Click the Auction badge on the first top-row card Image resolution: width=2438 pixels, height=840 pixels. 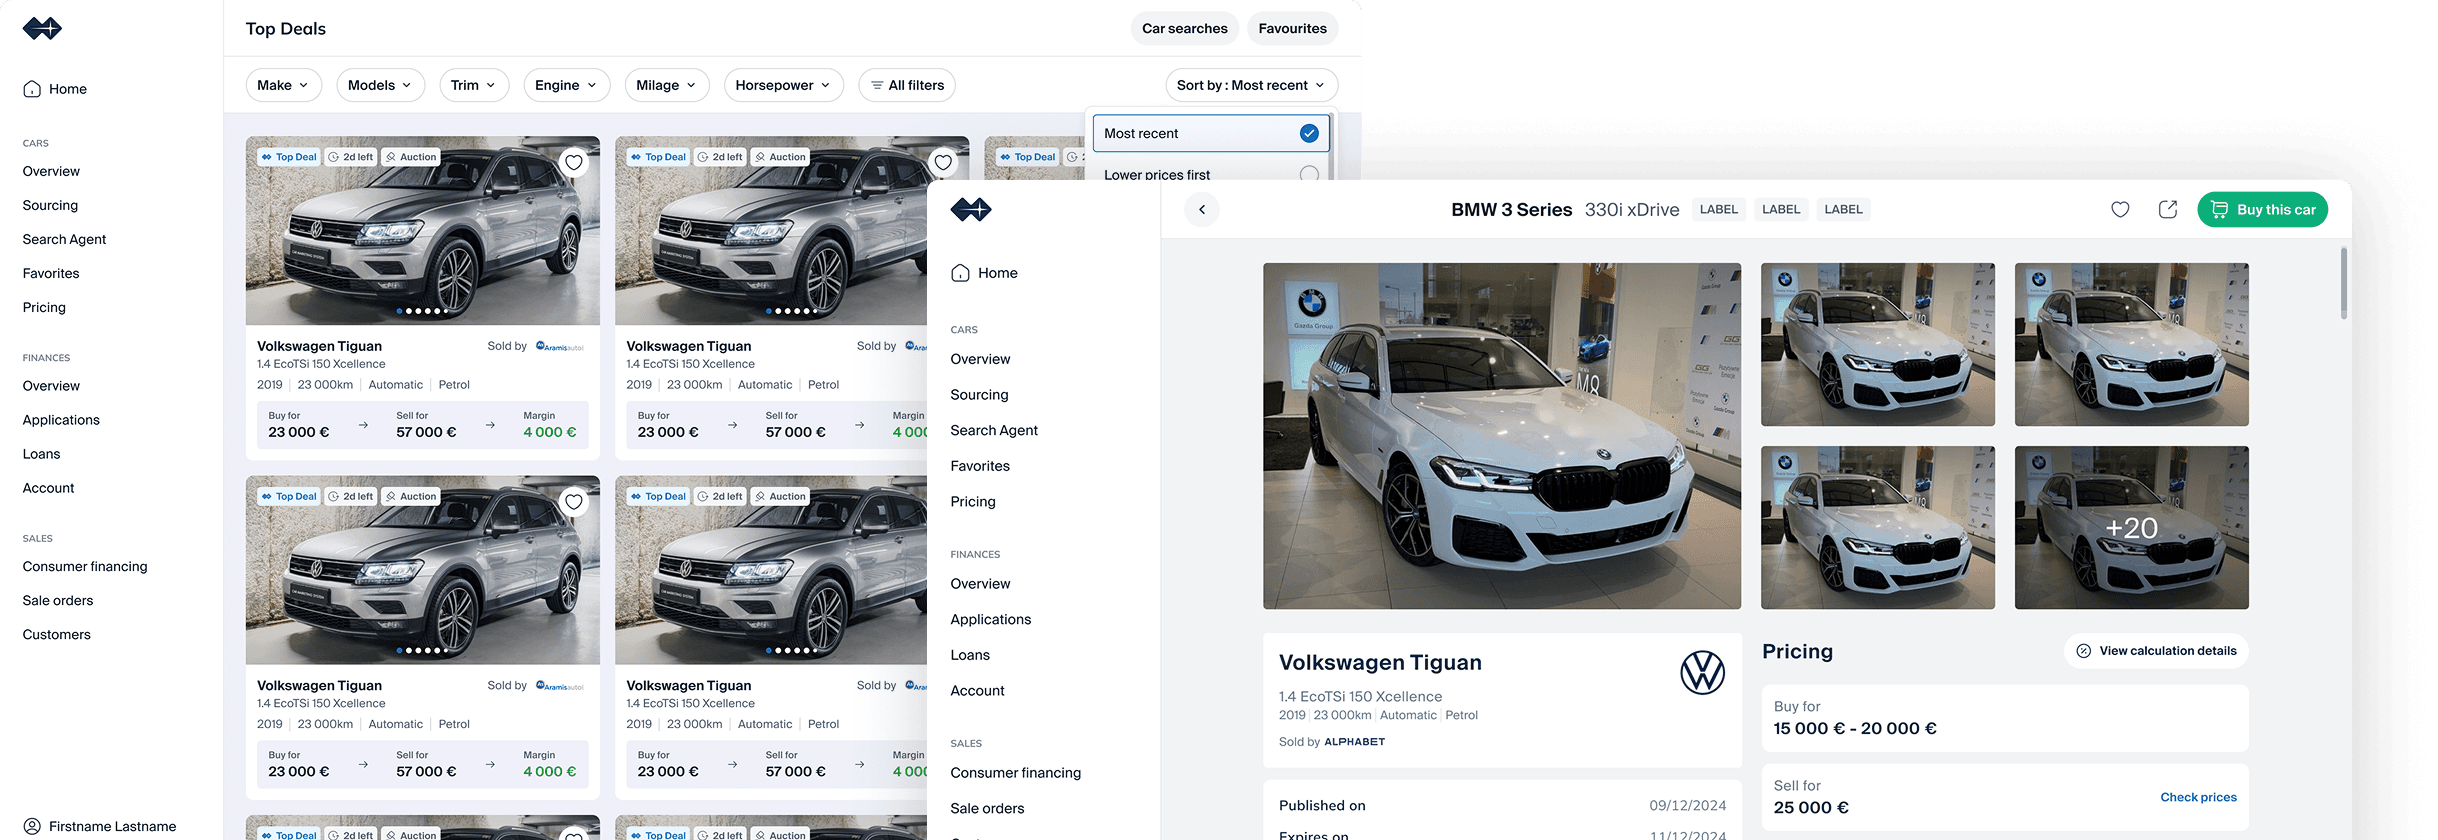(x=411, y=157)
